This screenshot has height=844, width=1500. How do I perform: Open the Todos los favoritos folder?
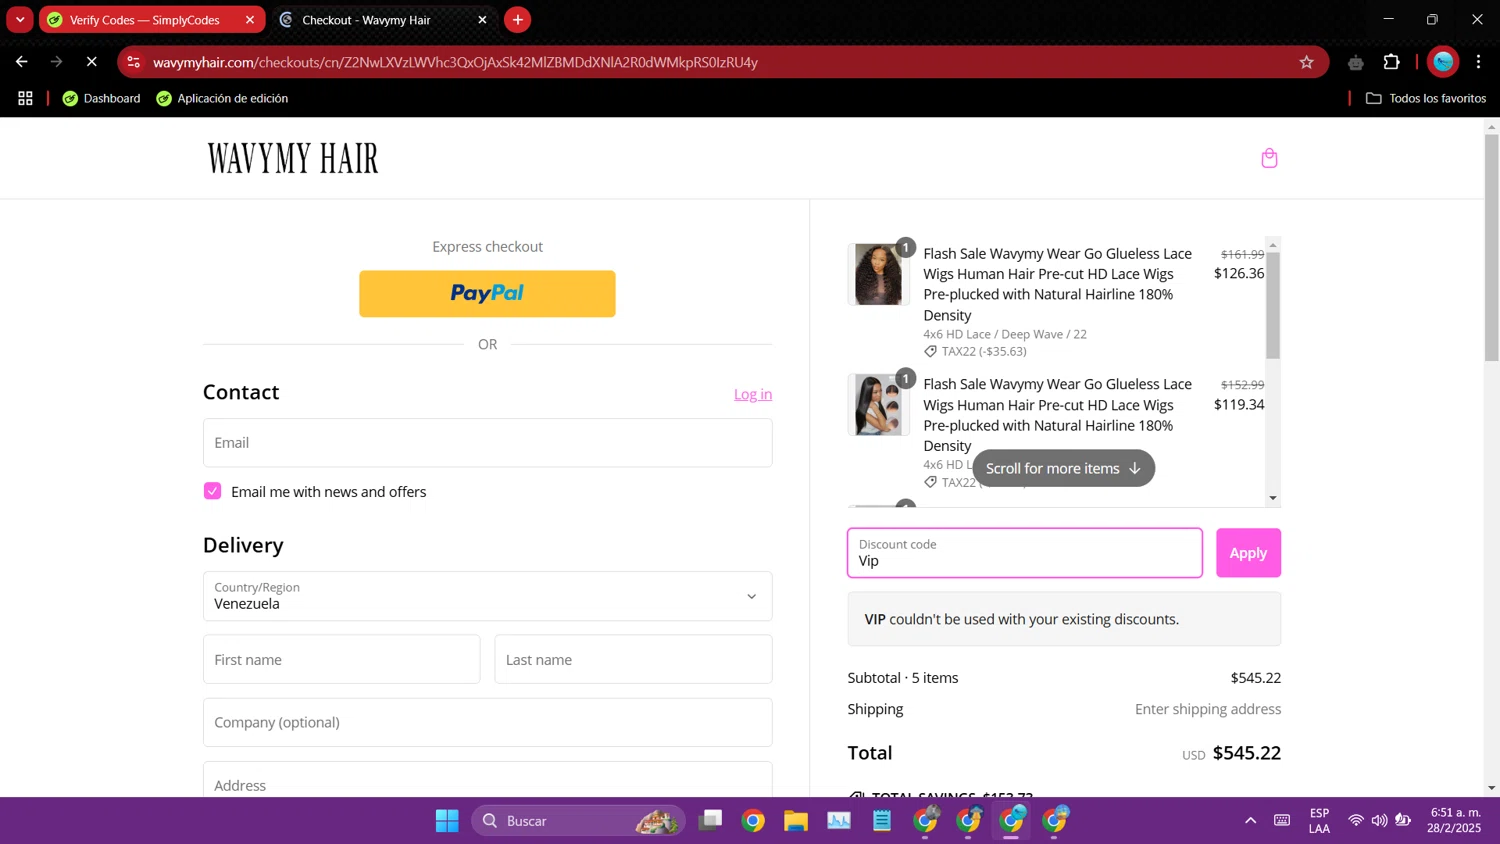(1426, 98)
